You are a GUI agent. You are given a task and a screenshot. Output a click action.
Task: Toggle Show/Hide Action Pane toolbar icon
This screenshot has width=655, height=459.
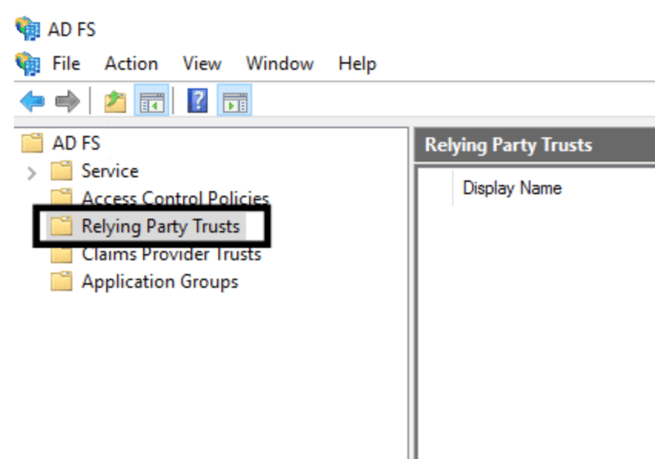[x=235, y=100]
